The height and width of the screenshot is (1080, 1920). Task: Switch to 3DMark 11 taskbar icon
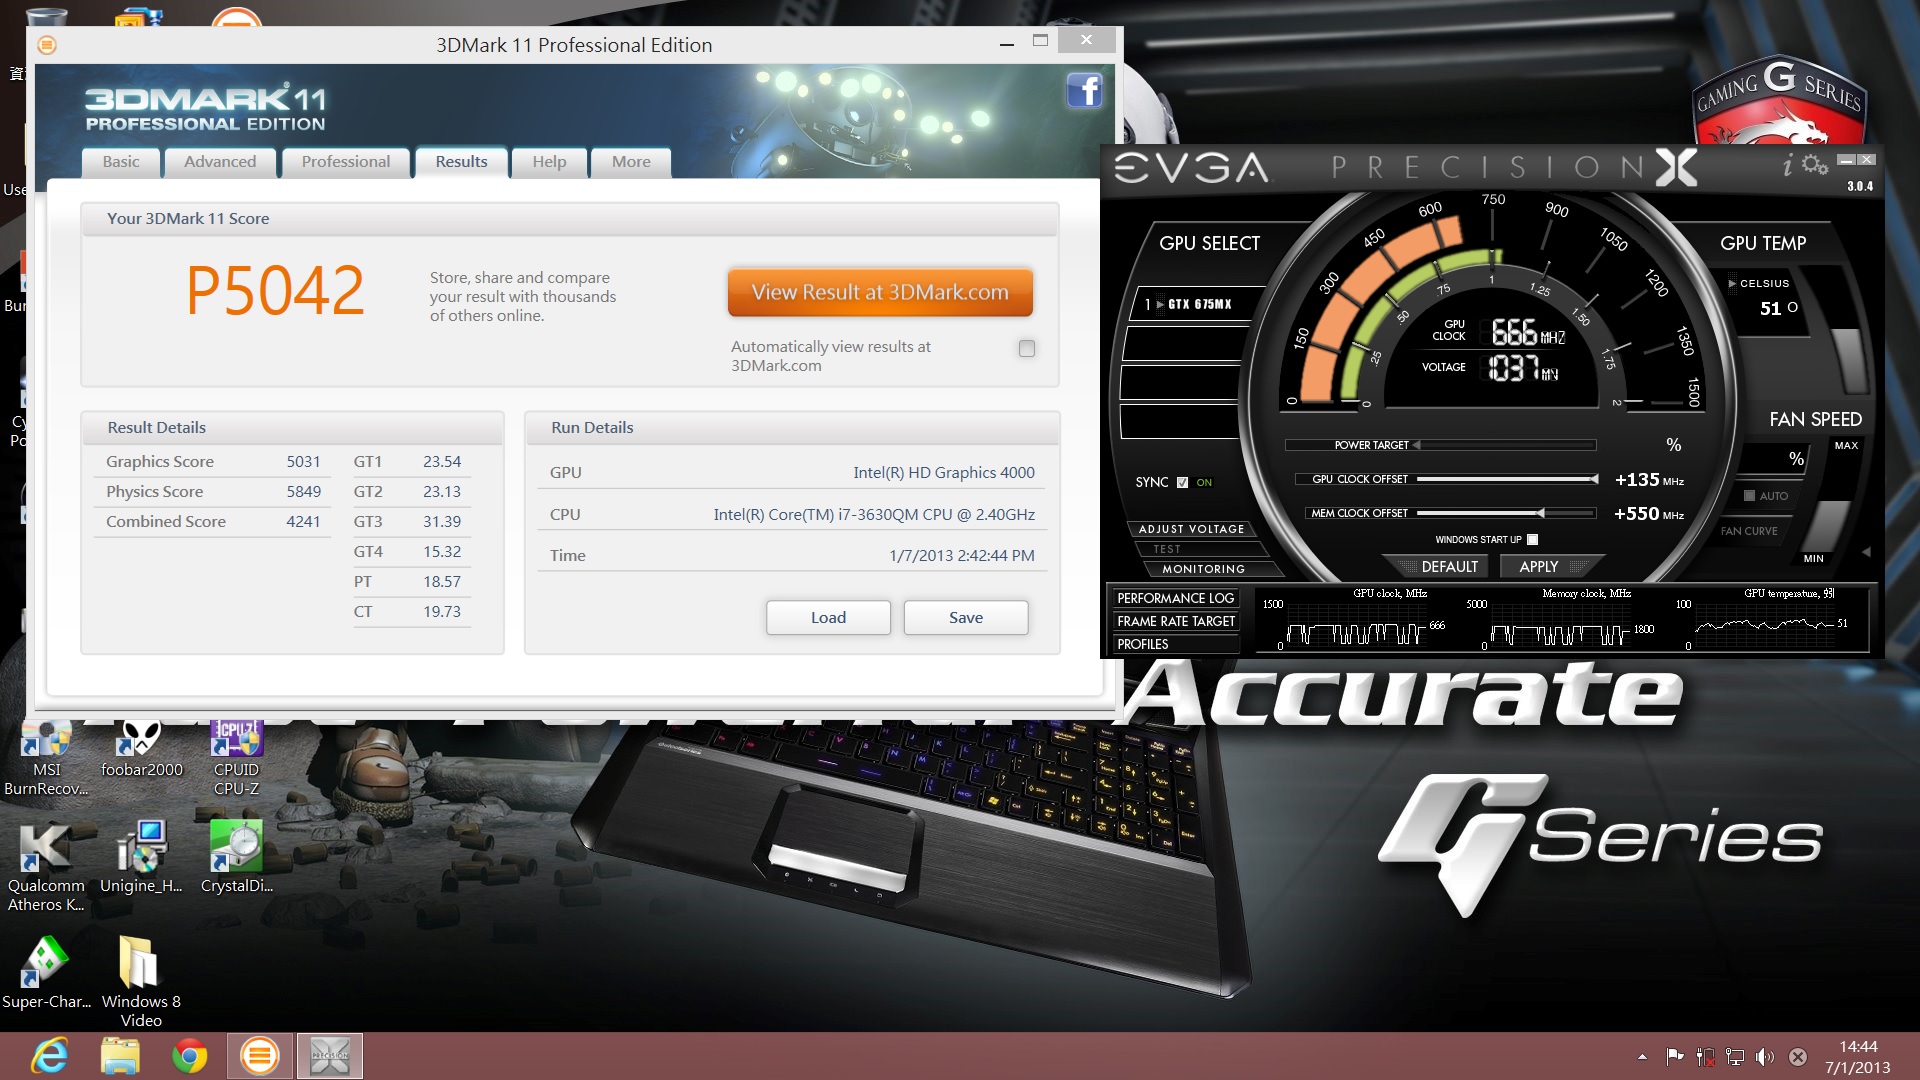[260, 1056]
